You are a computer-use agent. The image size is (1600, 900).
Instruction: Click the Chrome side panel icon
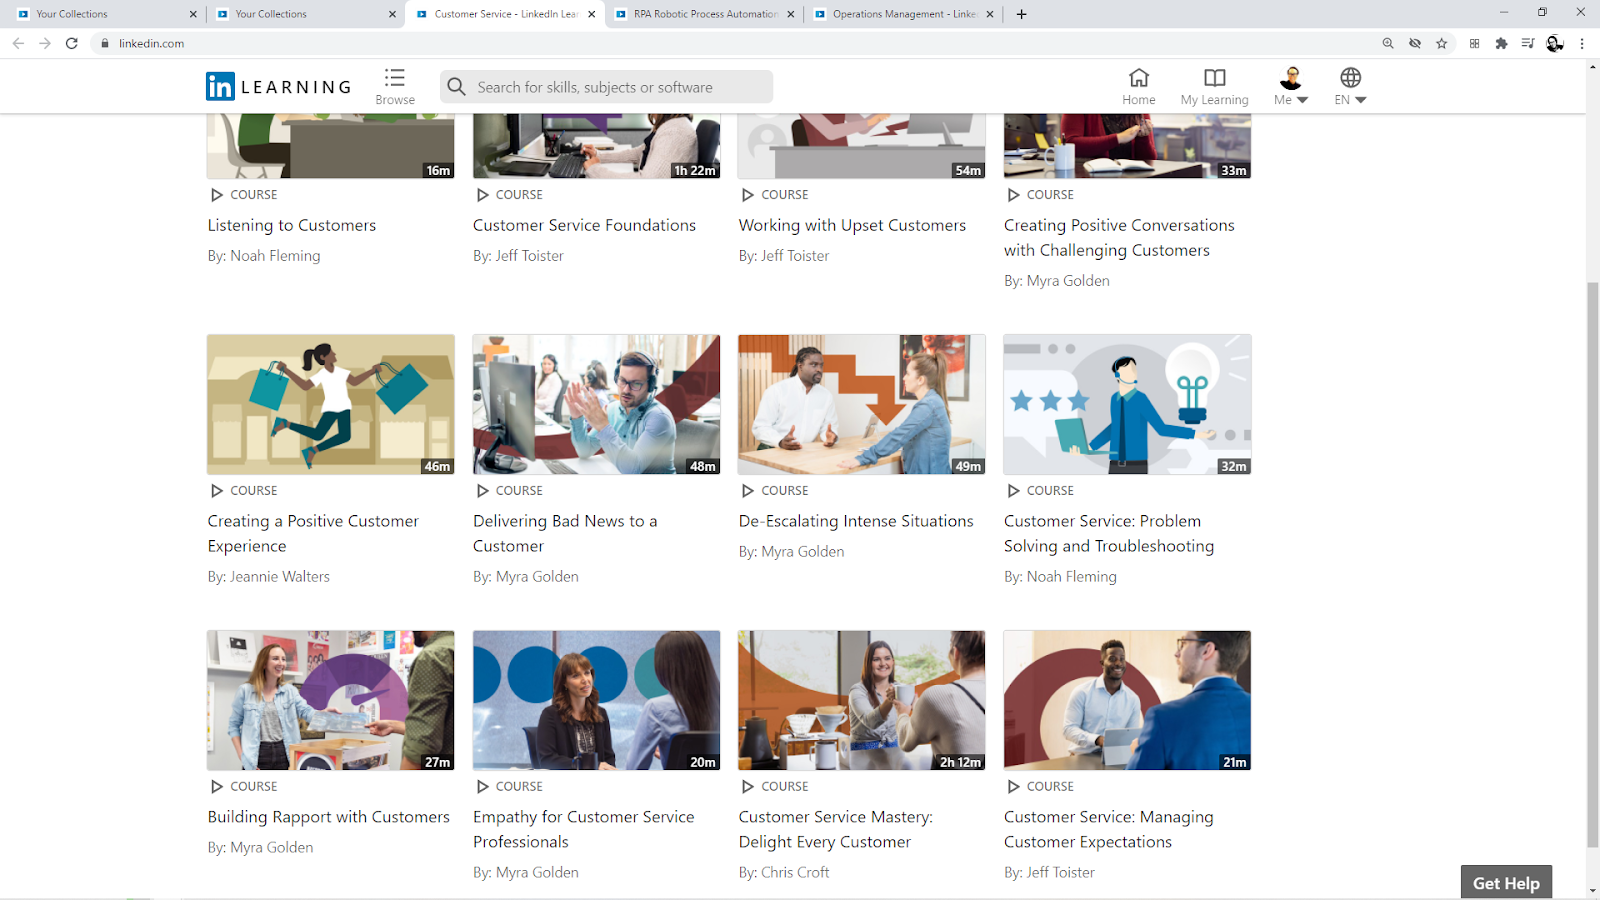pos(1474,43)
